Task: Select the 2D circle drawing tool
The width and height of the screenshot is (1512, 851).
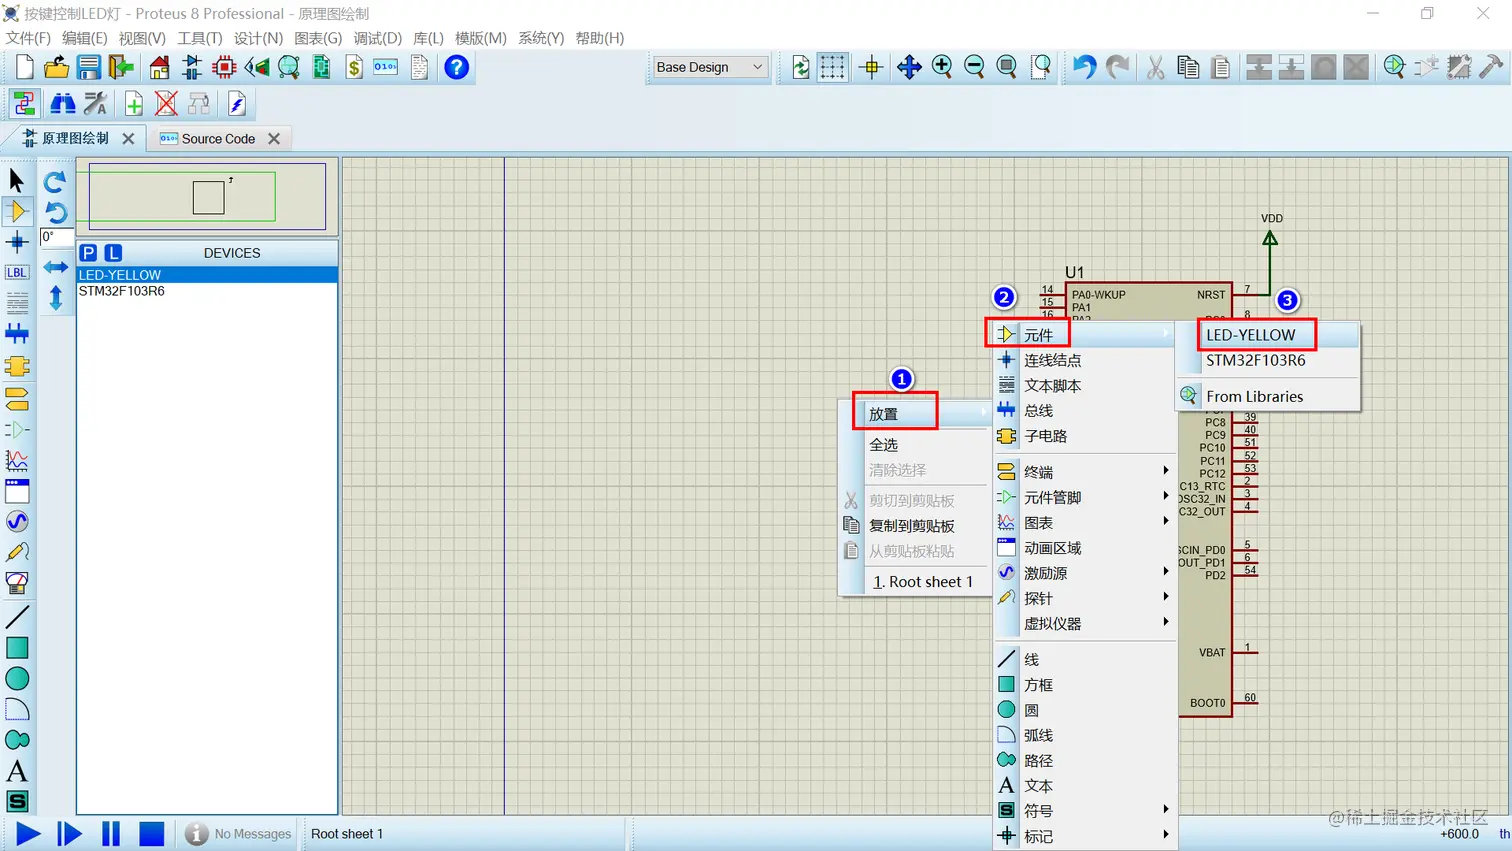Action: pyautogui.click(x=17, y=678)
